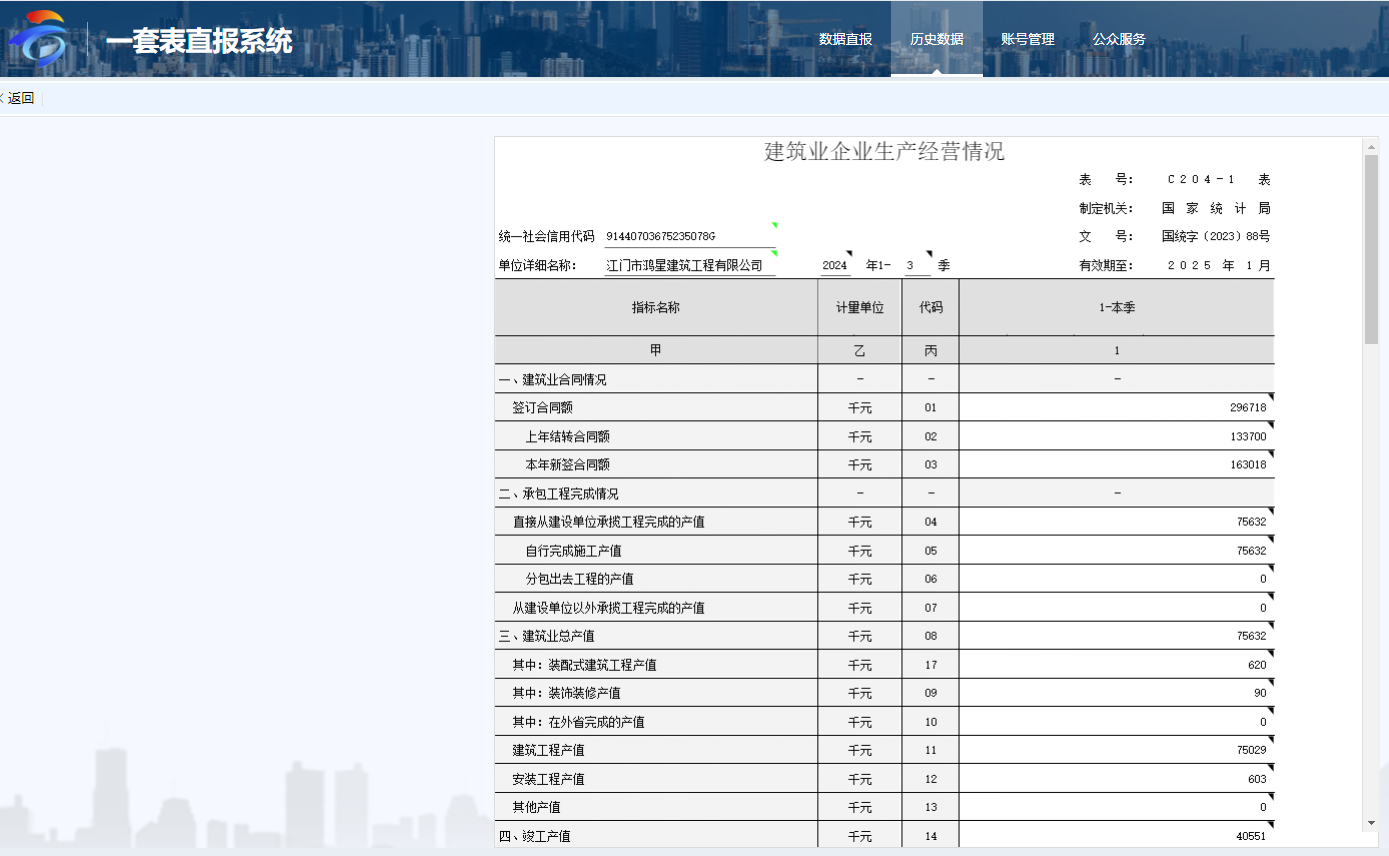This screenshot has height=856, width=1389.
Task: Select the year field showing 2024
Action: 835,266
